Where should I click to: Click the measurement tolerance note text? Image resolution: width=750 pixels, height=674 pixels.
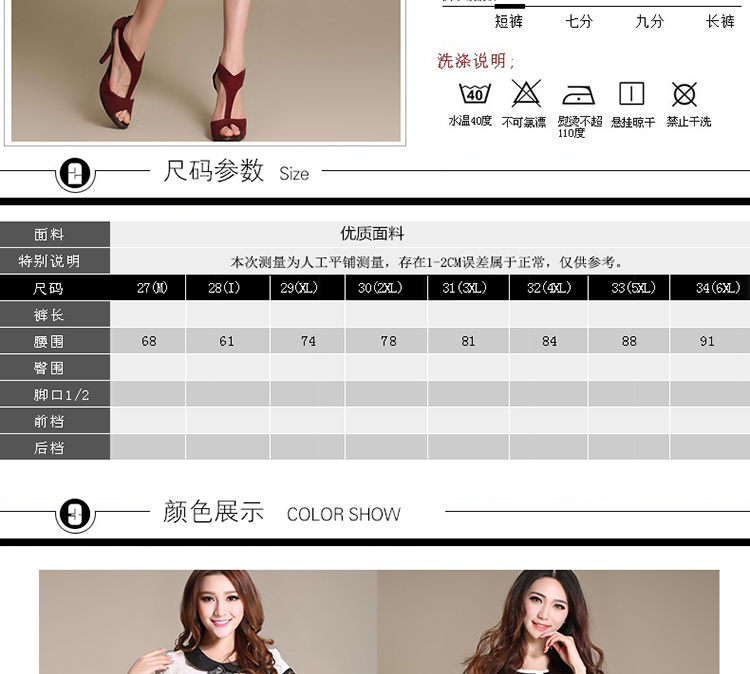click(427, 262)
